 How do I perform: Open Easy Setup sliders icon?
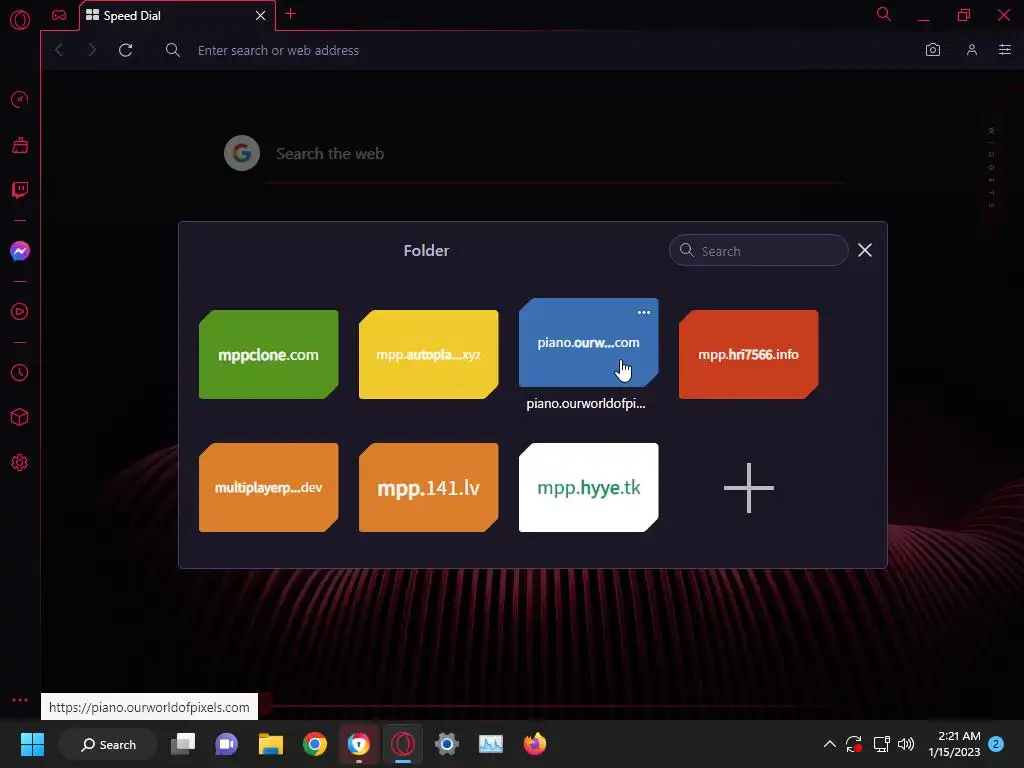coord(1005,50)
